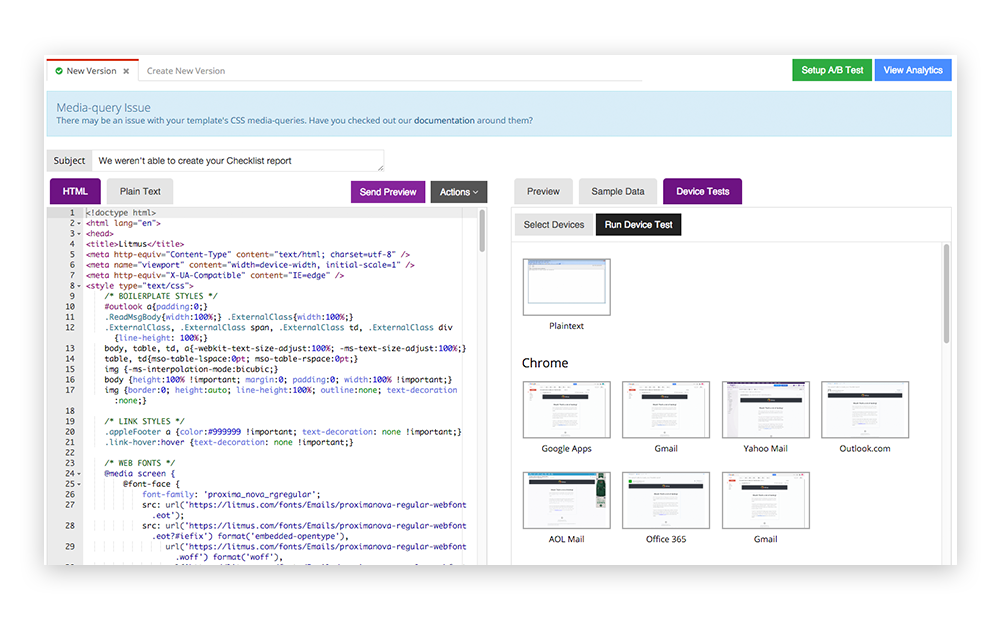Click the Setup A/B Test button

(x=832, y=70)
